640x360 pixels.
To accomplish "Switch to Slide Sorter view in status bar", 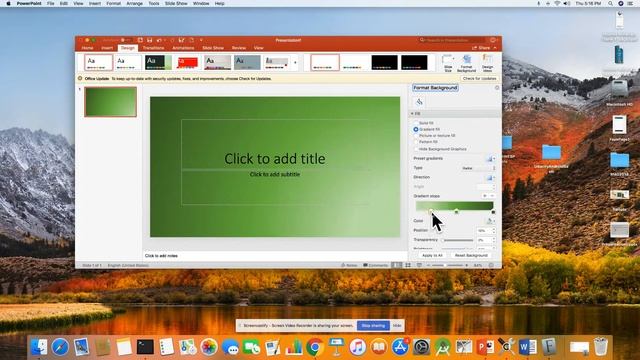I will [408, 265].
